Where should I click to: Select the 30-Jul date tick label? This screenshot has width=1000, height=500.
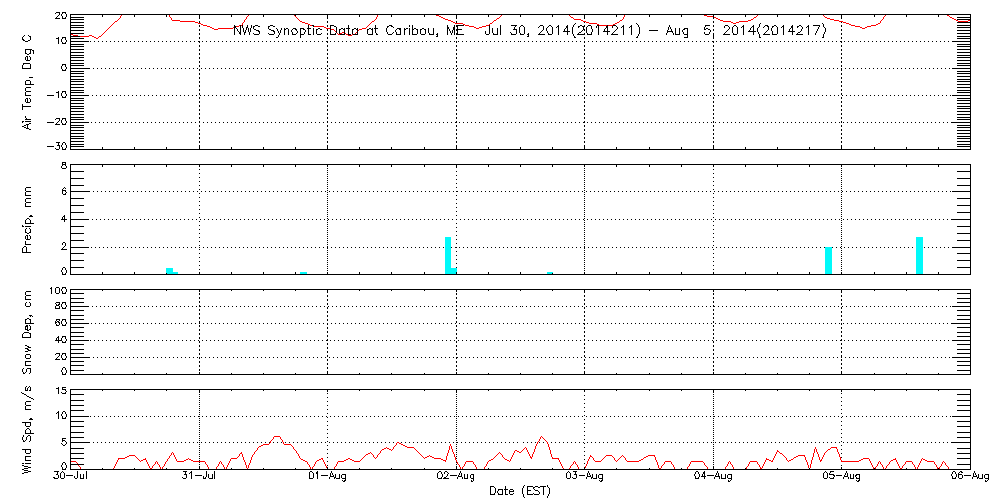72,477
